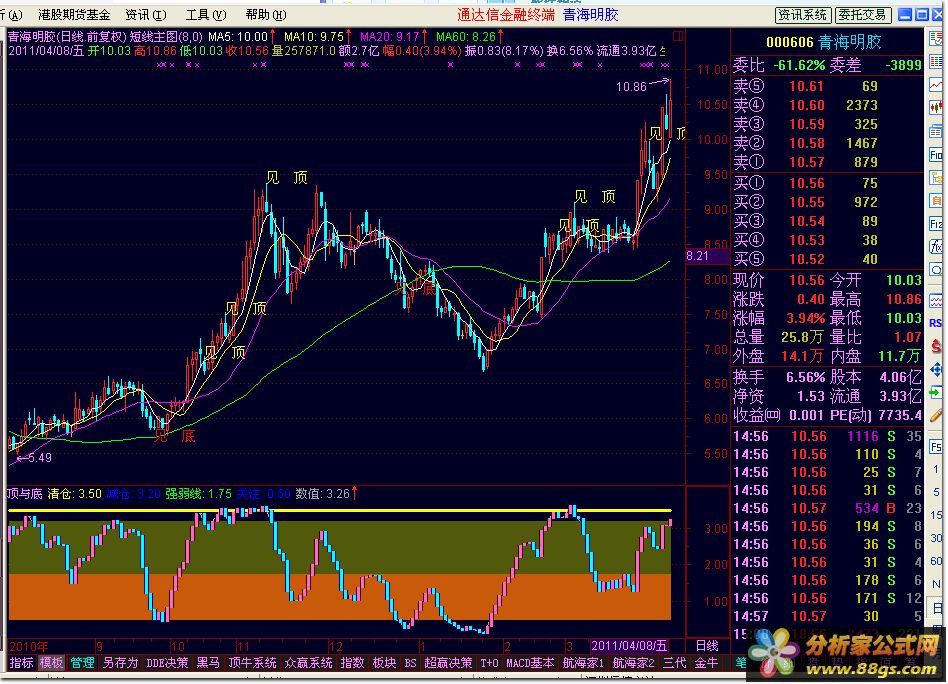The height and width of the screenshot is (684, 948).
Task: Switch to the 顶牛系统 template tab
Action: click(x=253, y=663)
